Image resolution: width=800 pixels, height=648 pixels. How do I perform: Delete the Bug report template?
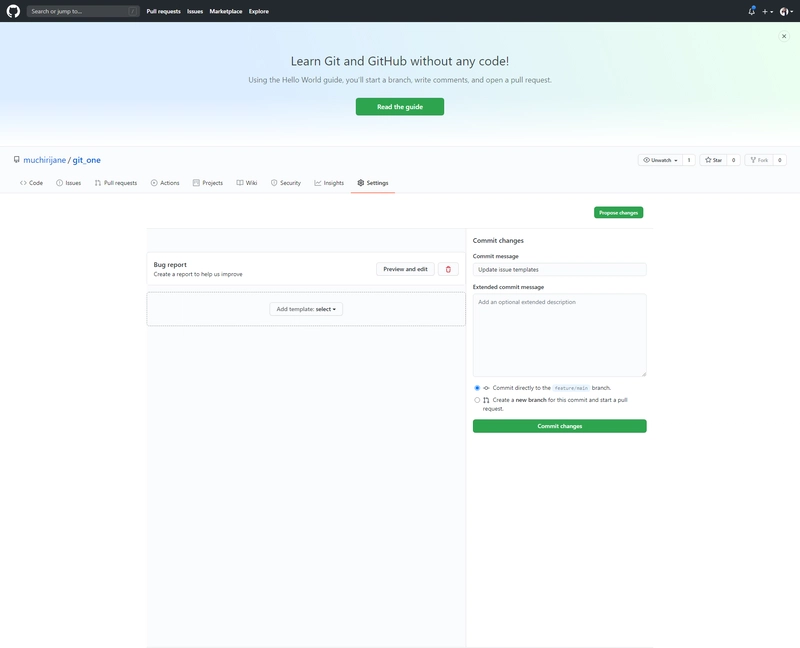tap(448, 269)
